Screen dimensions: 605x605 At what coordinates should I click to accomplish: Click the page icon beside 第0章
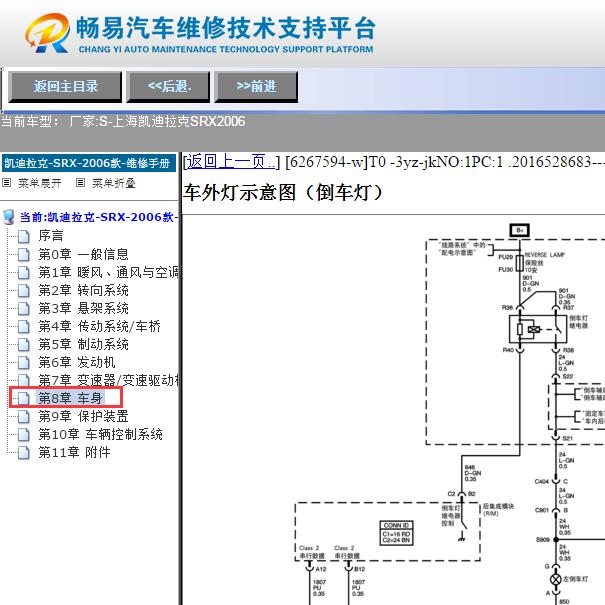click(x=24, y=255)
